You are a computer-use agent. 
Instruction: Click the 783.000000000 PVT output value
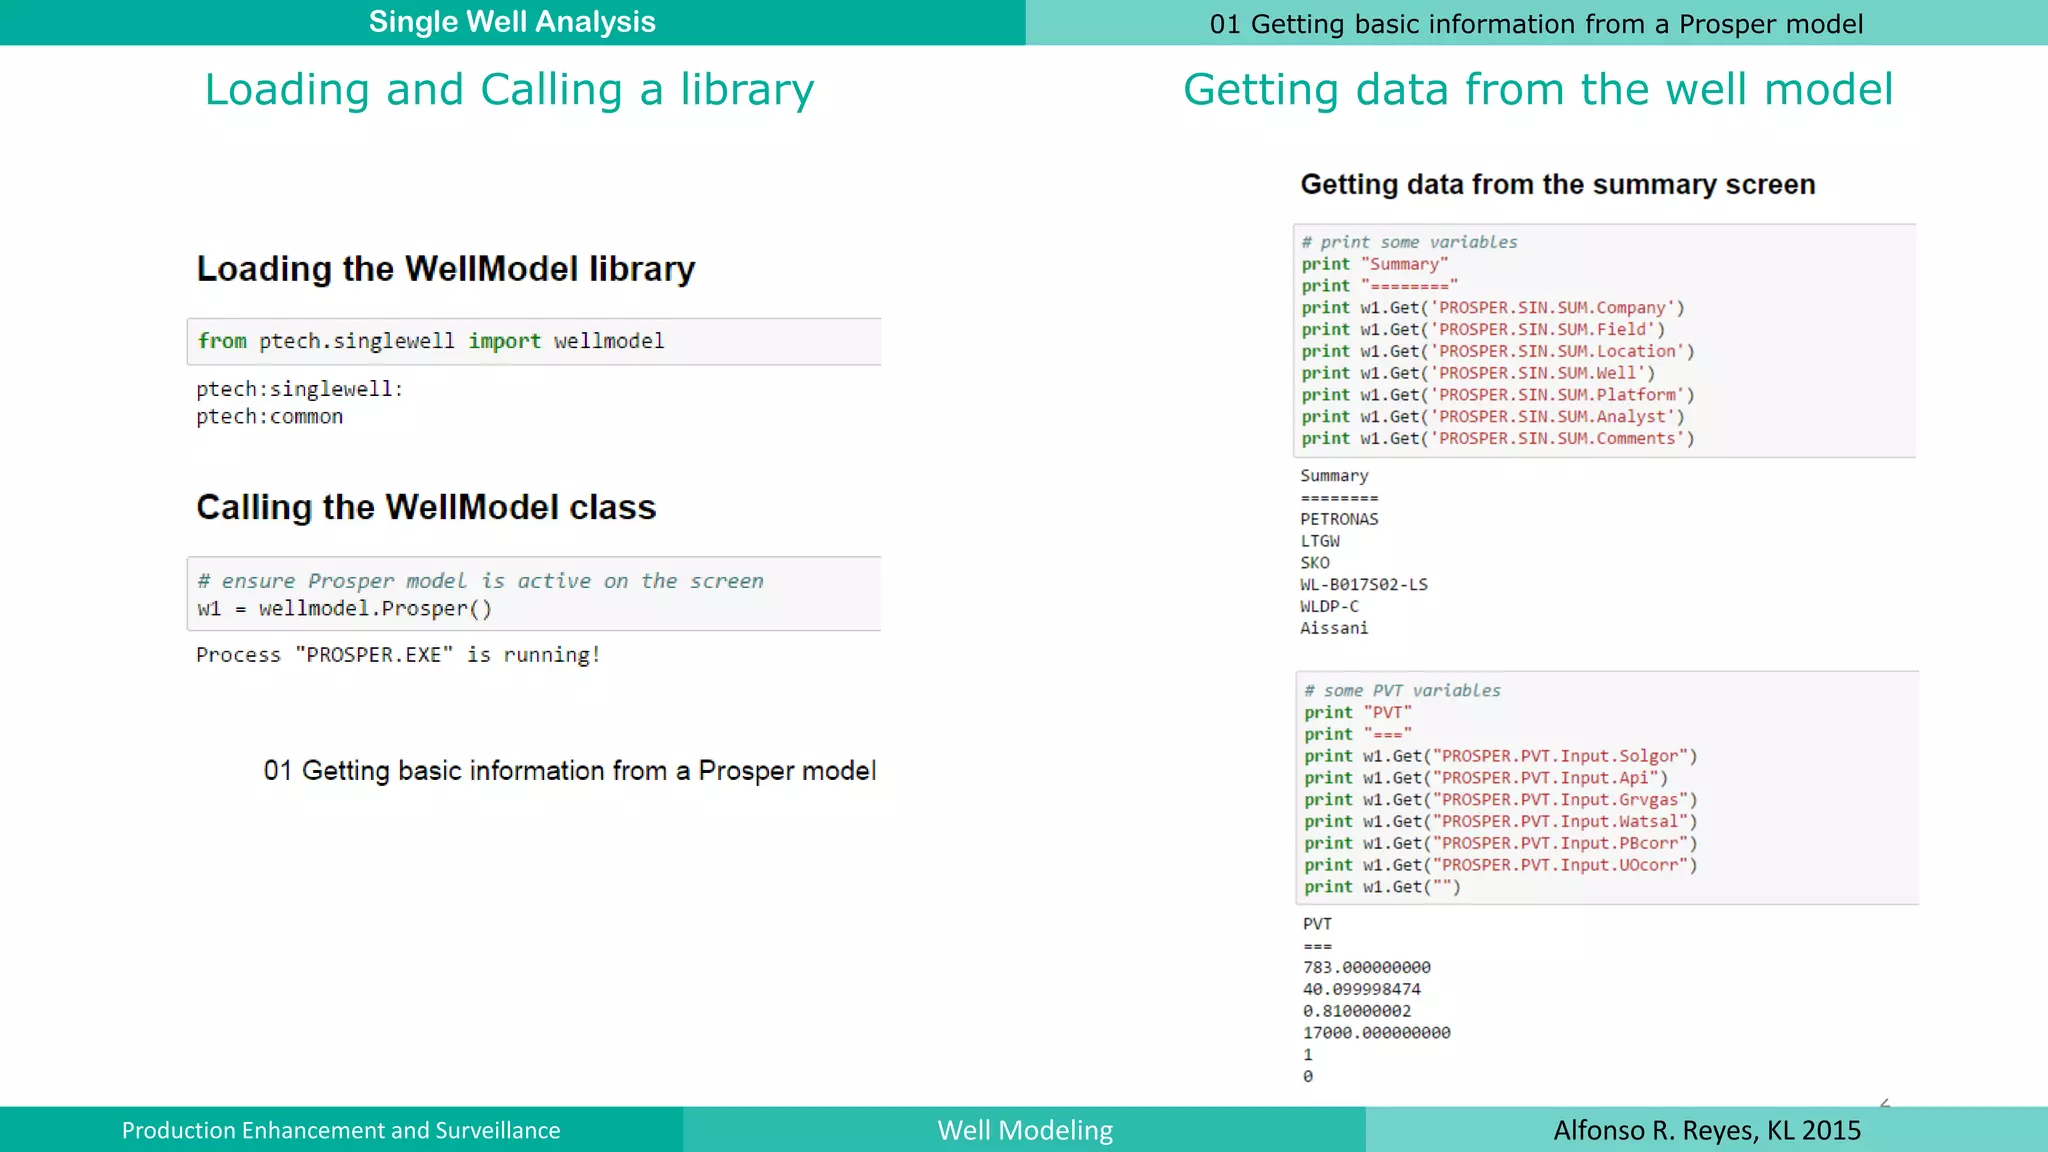pyautogui.click(x=1366, y=967)
